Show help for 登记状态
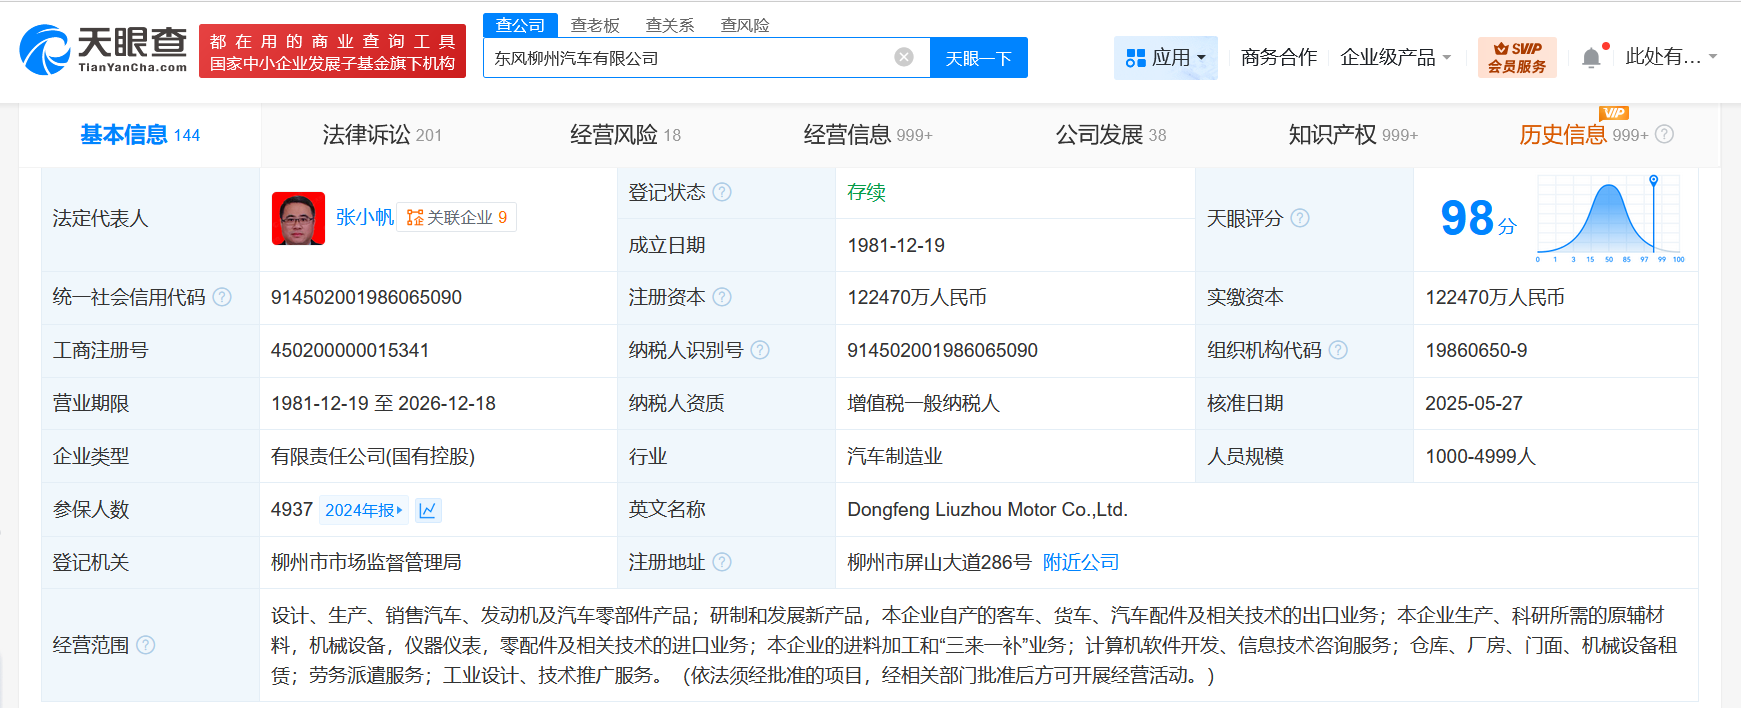The image size is (1741, 708). click(x=722, y=192)
